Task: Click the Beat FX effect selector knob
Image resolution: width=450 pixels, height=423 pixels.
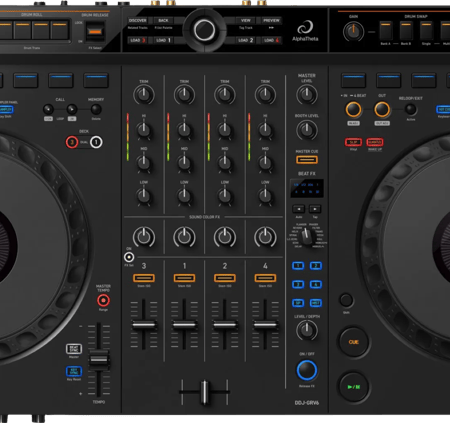Action: click(x=307, y=236)
